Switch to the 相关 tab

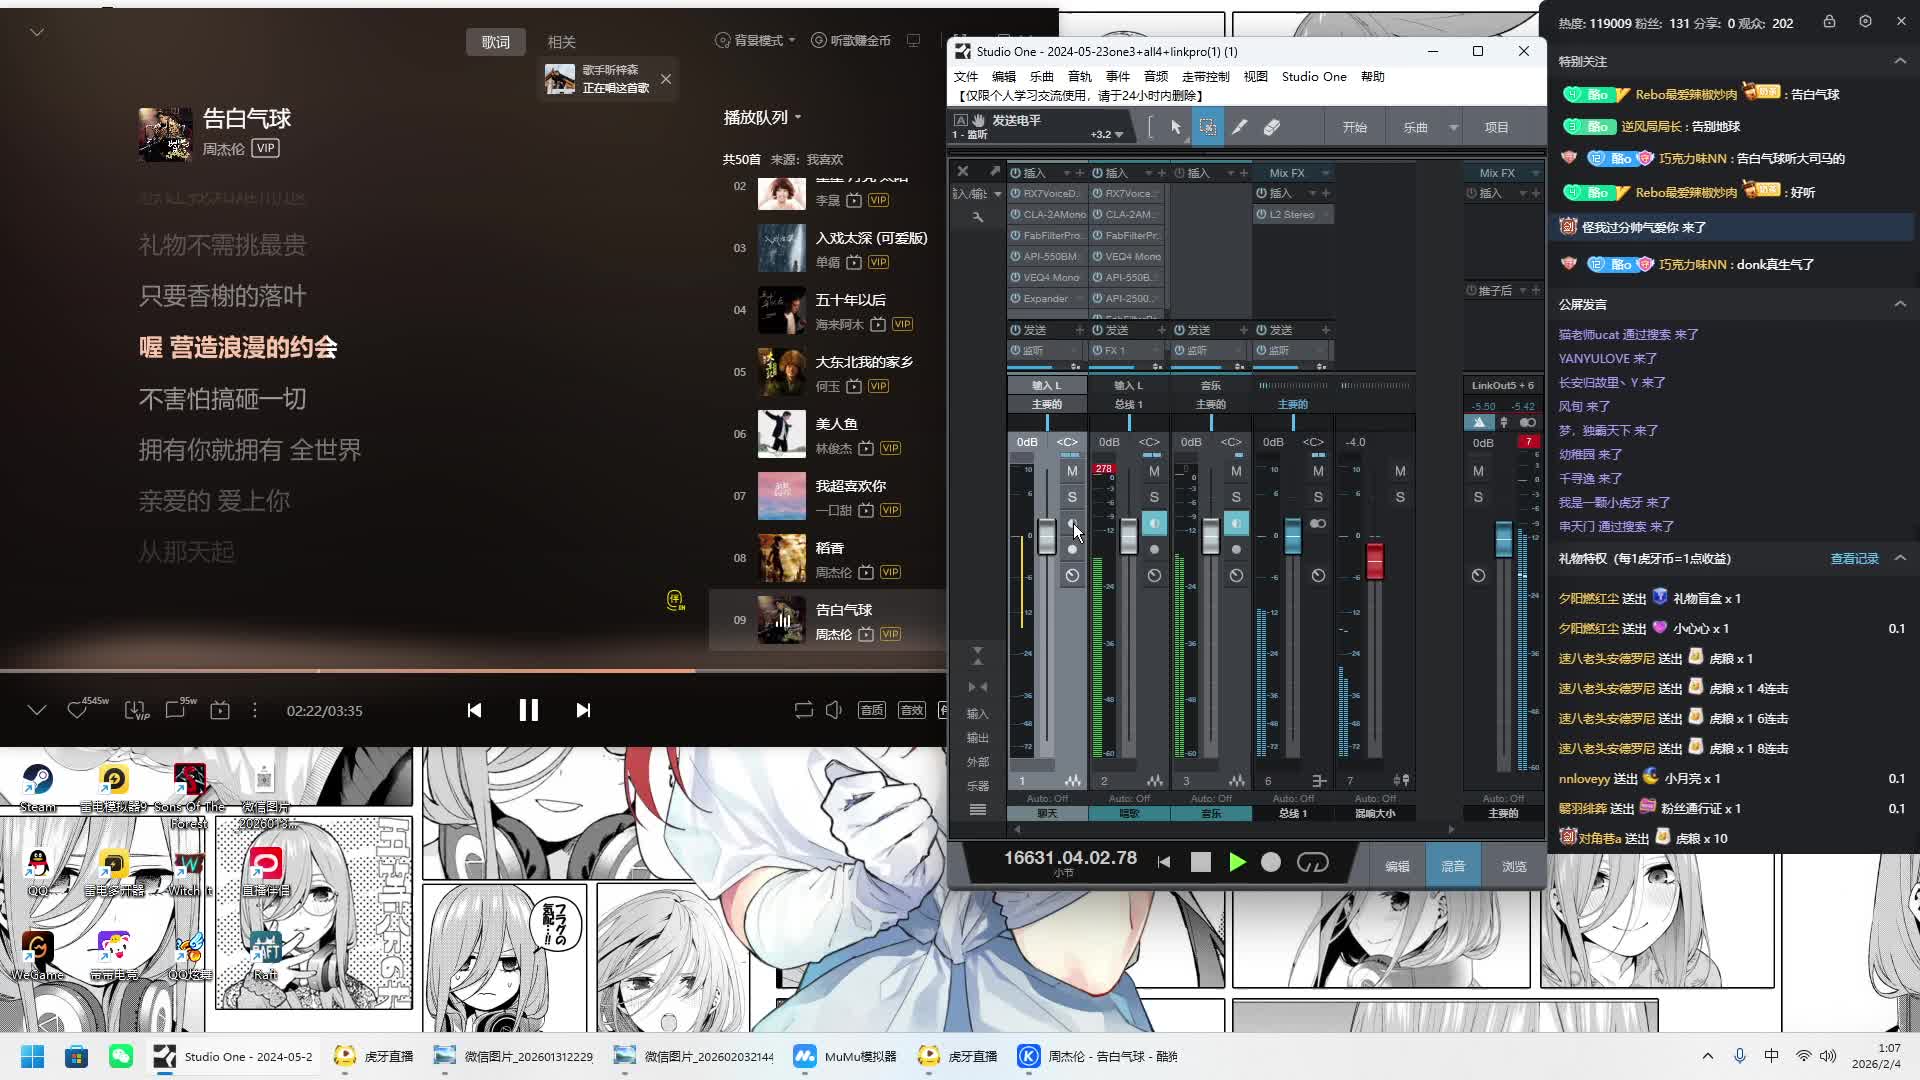561,42
